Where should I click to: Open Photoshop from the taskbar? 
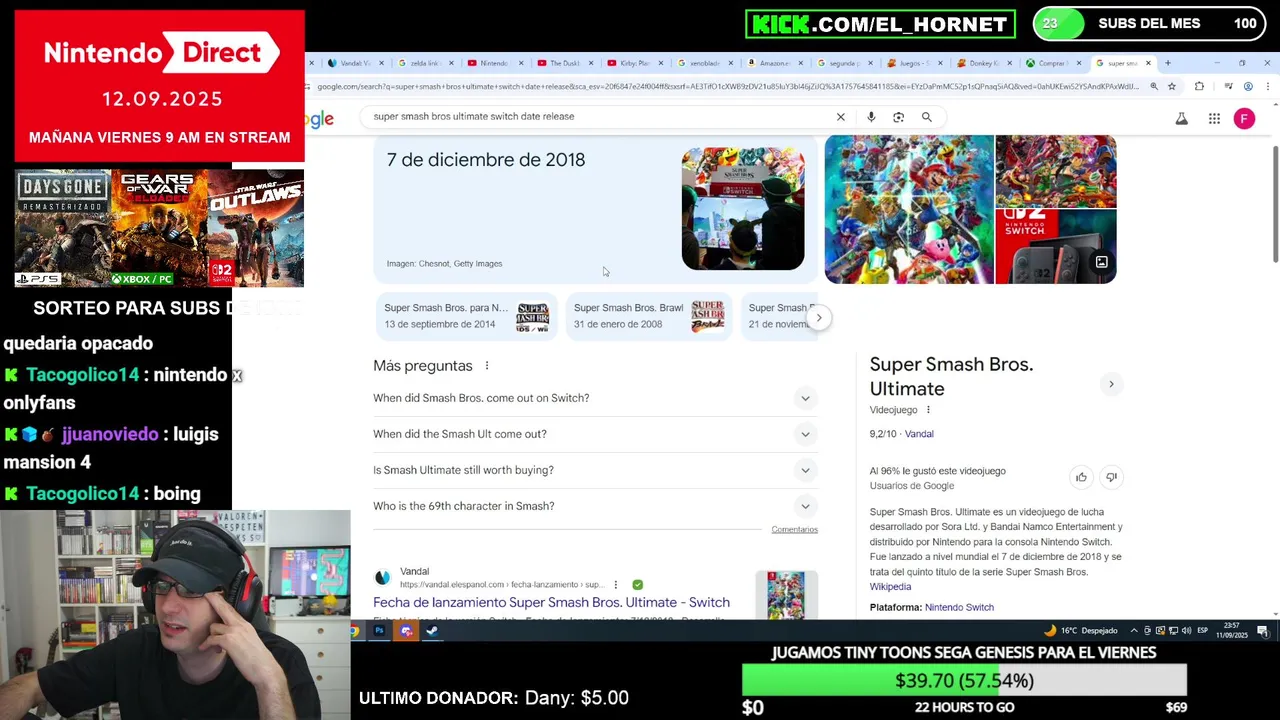coord(380,631)
